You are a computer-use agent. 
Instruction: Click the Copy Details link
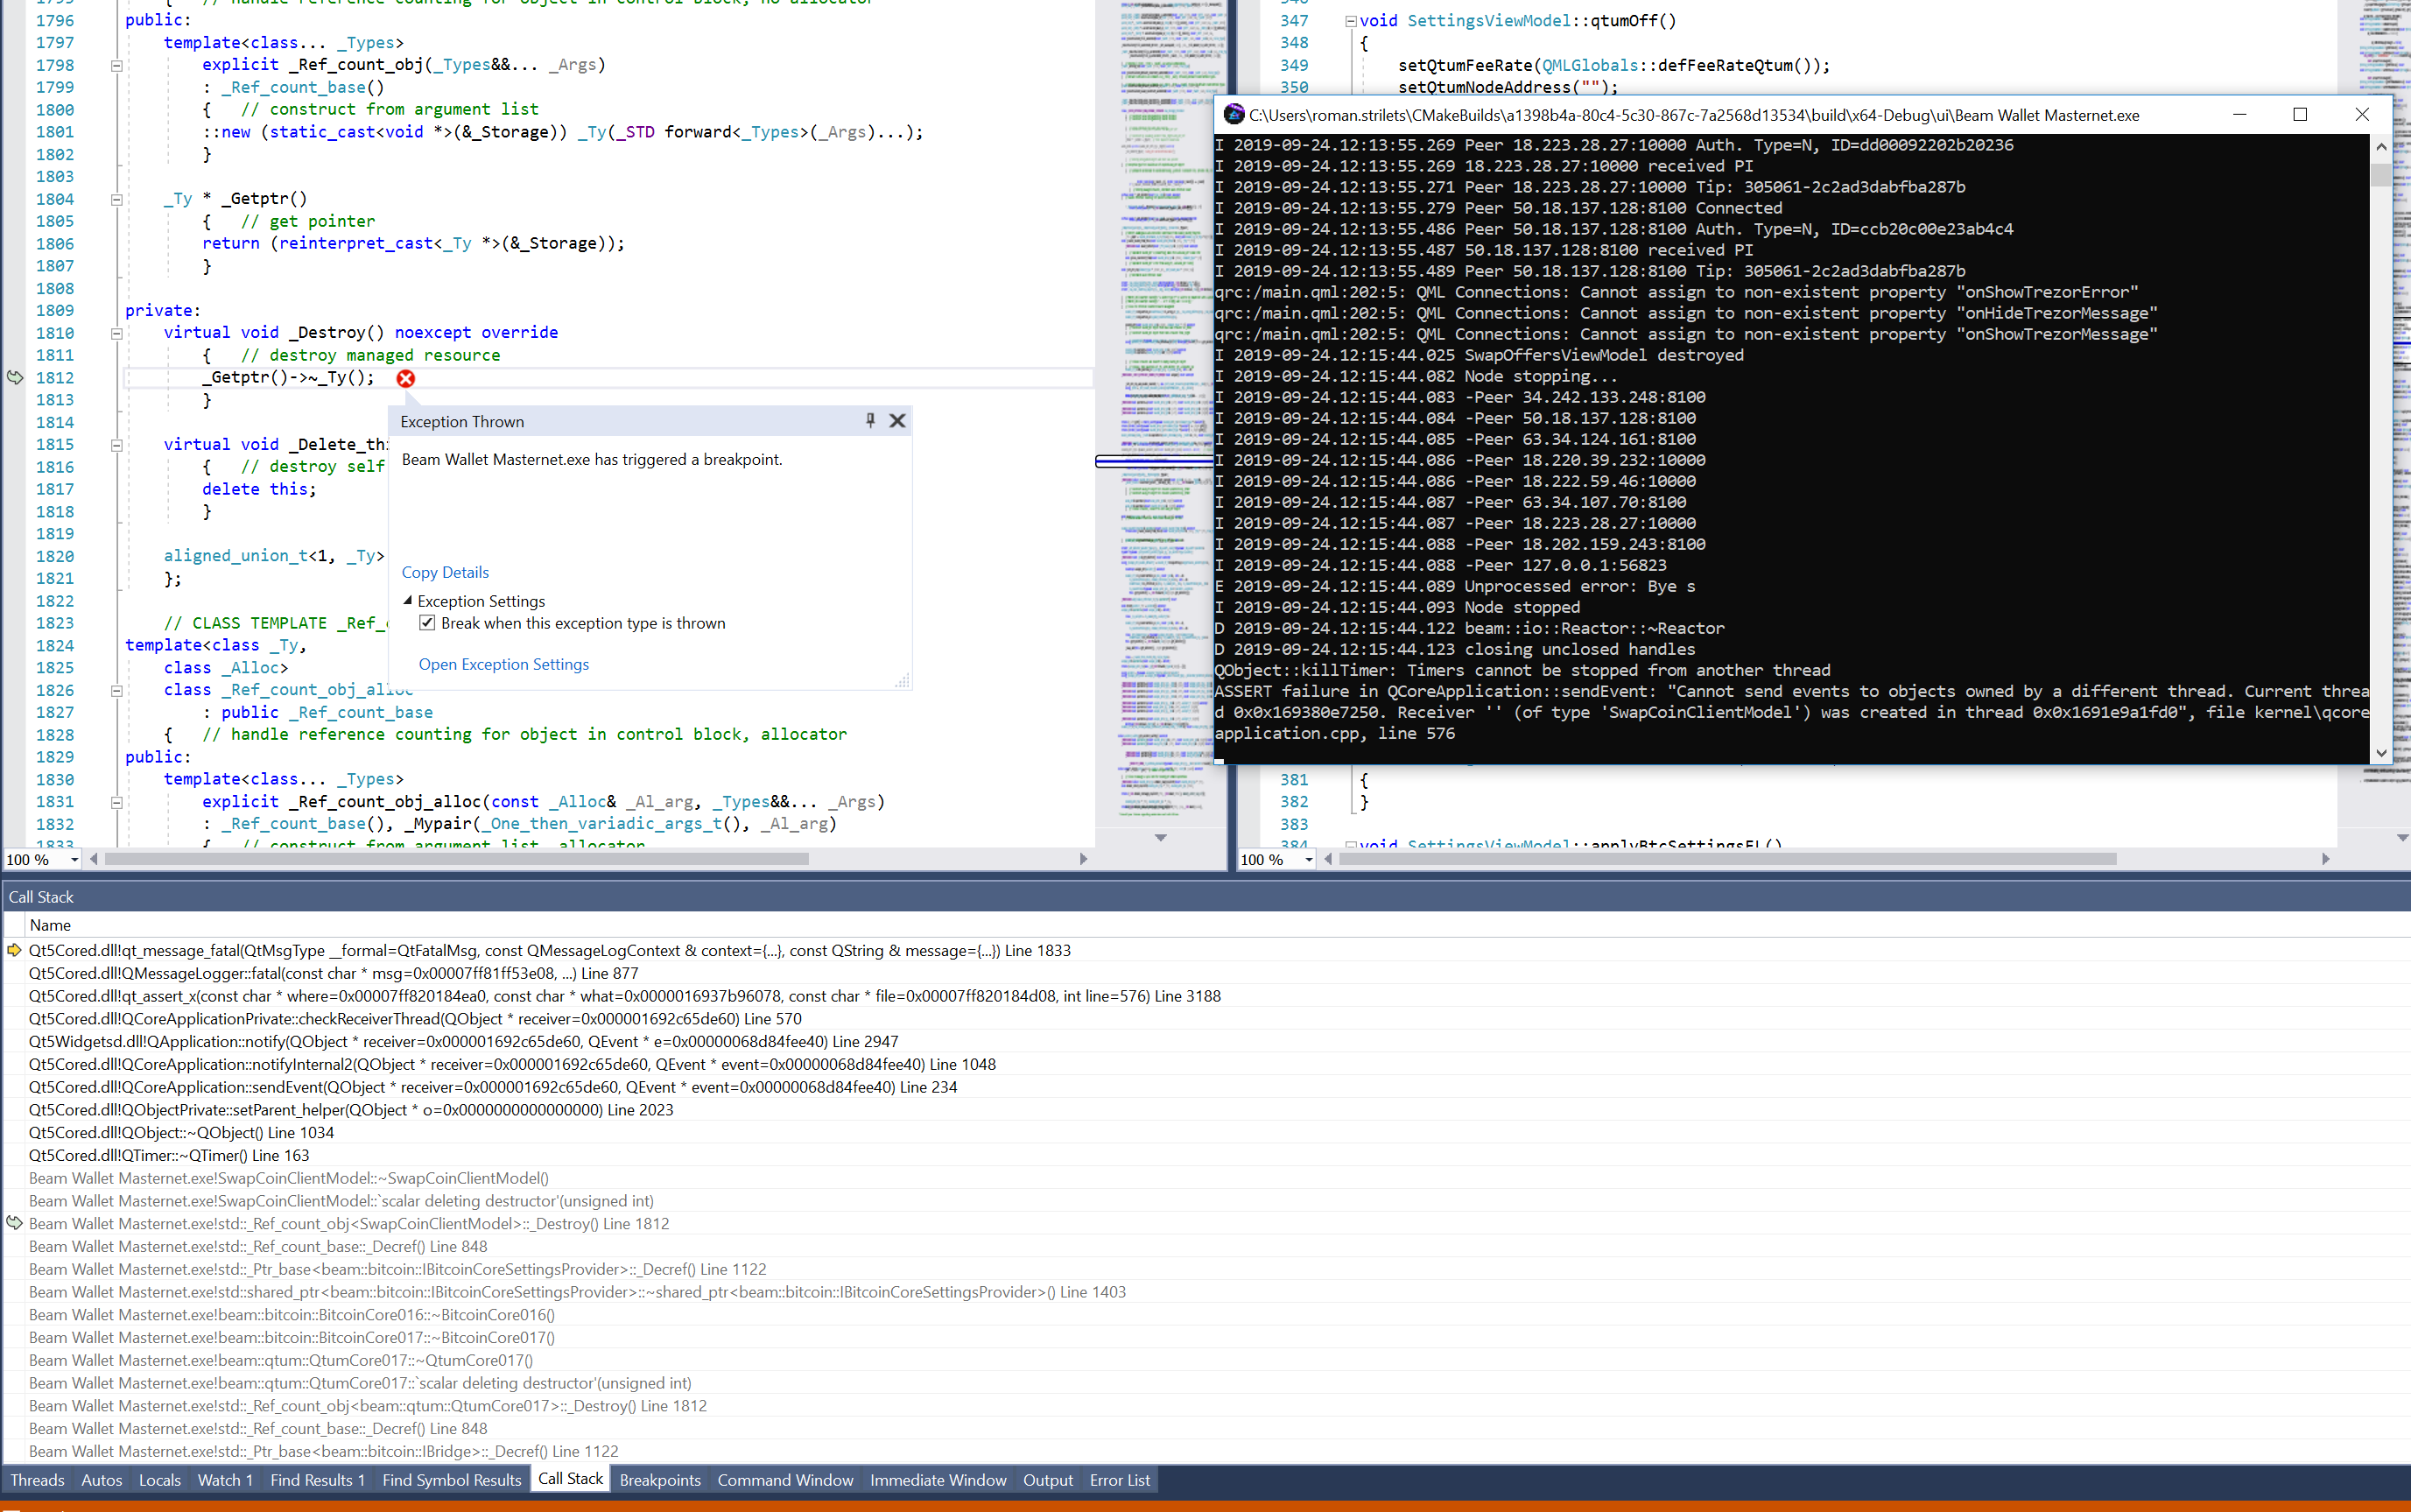[445, 571]
